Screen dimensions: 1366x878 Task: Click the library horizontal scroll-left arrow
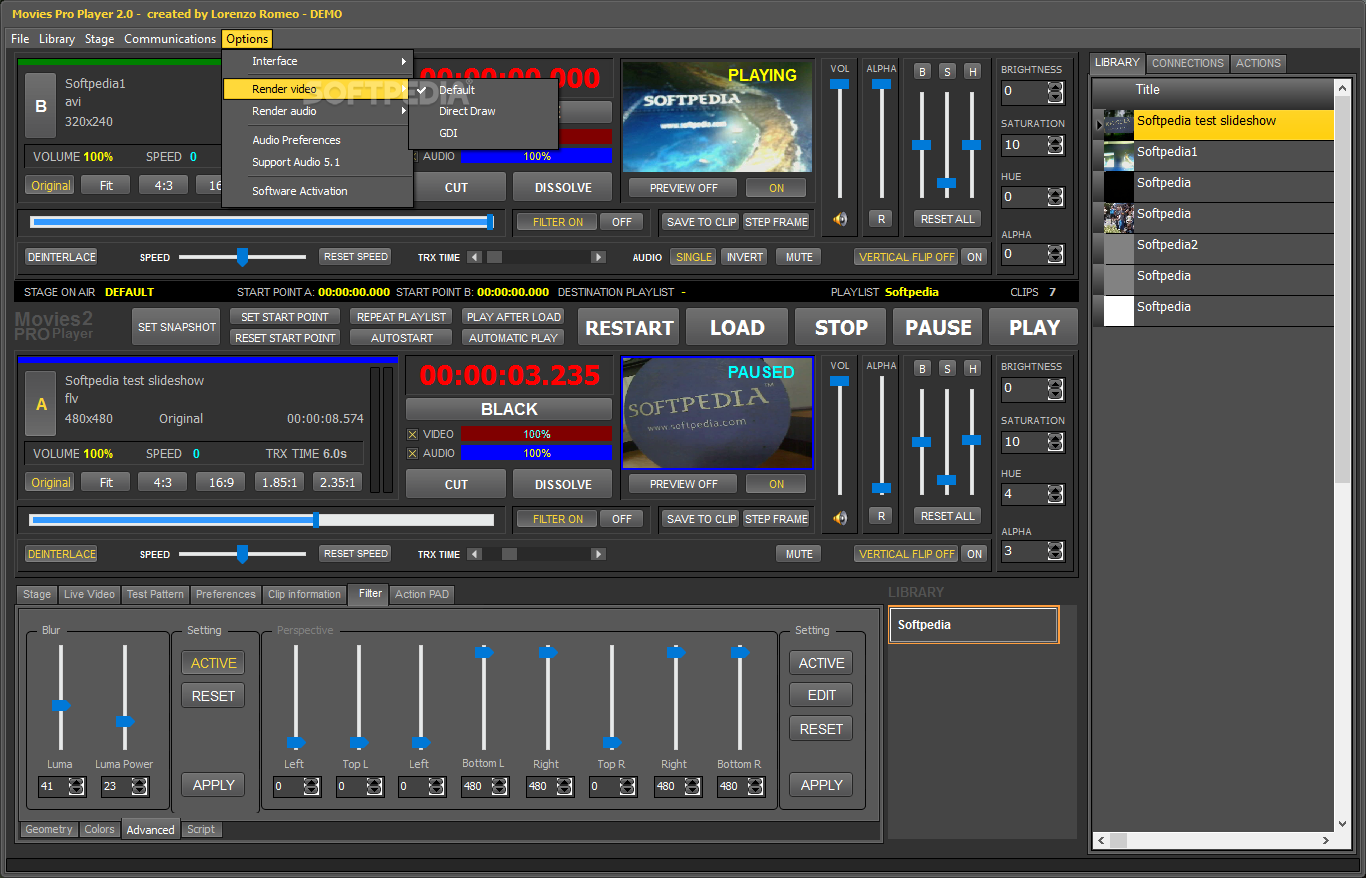click(x=1099, y=840)
